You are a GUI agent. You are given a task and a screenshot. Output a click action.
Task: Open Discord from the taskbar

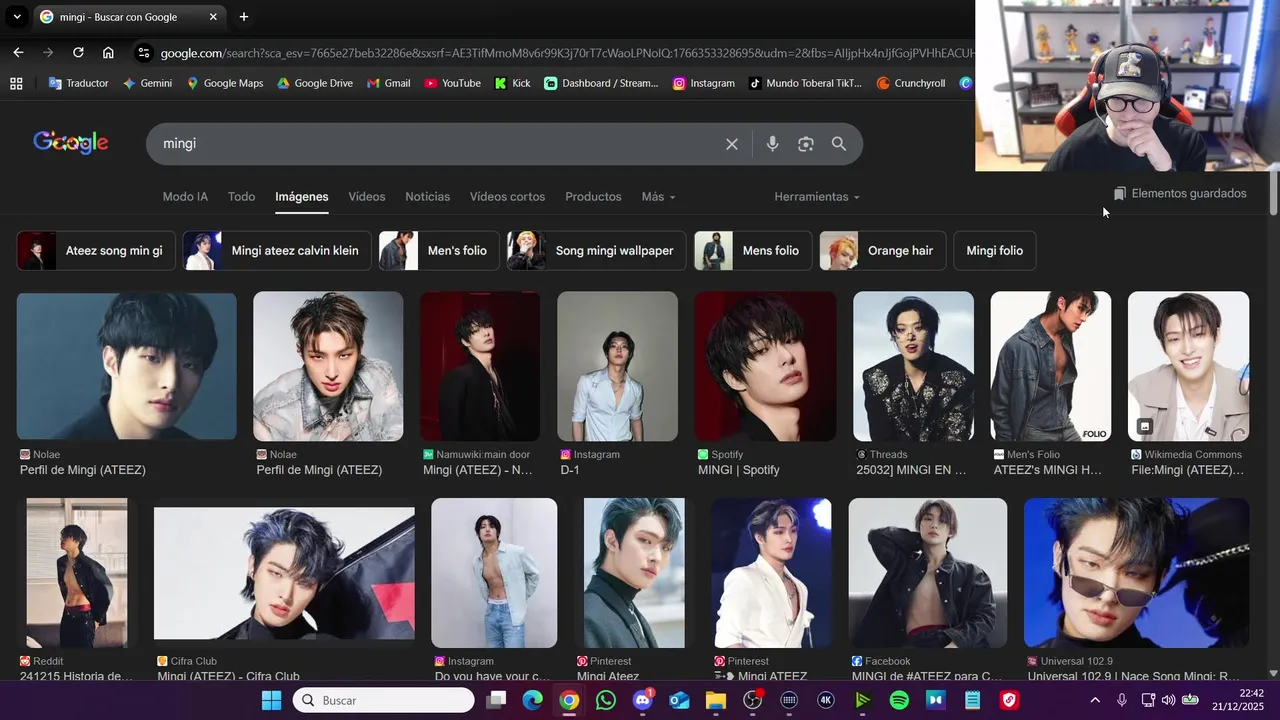[x=643, y=701]
